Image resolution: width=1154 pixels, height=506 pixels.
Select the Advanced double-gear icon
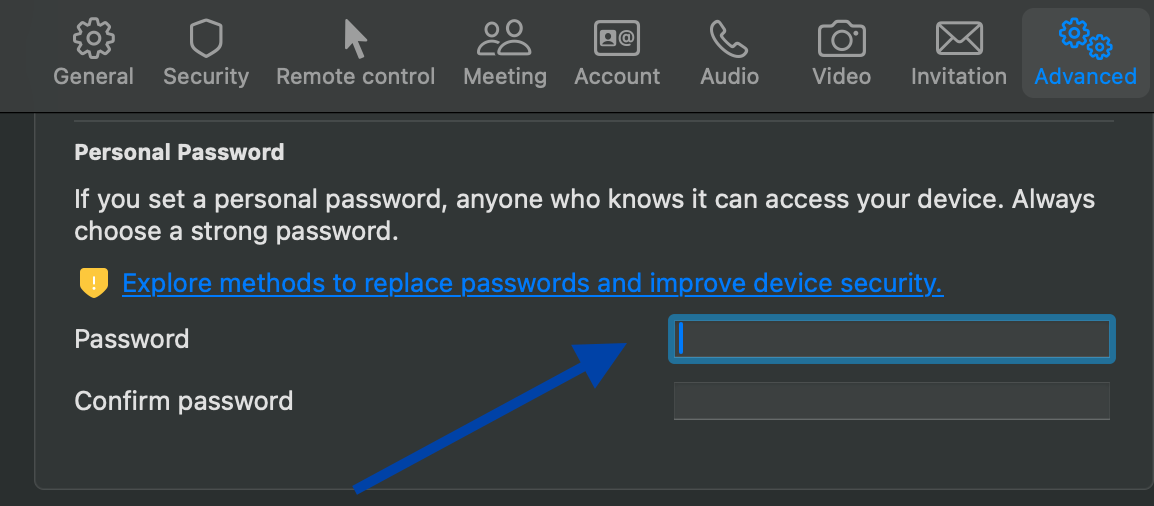[x=1085, y=39]
